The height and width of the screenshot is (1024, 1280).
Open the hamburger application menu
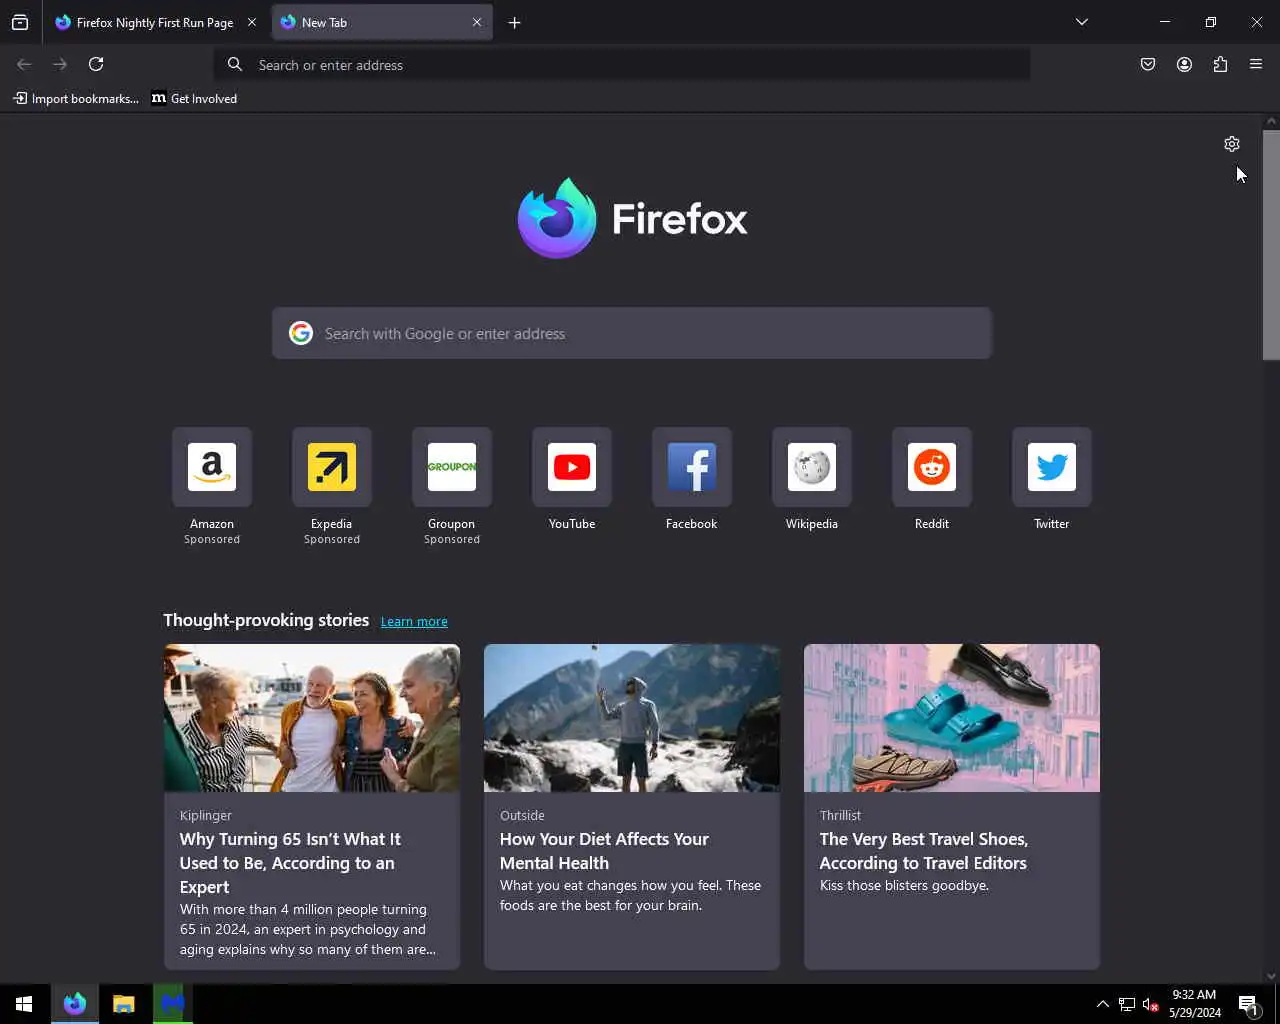[x=1256, y=64]
